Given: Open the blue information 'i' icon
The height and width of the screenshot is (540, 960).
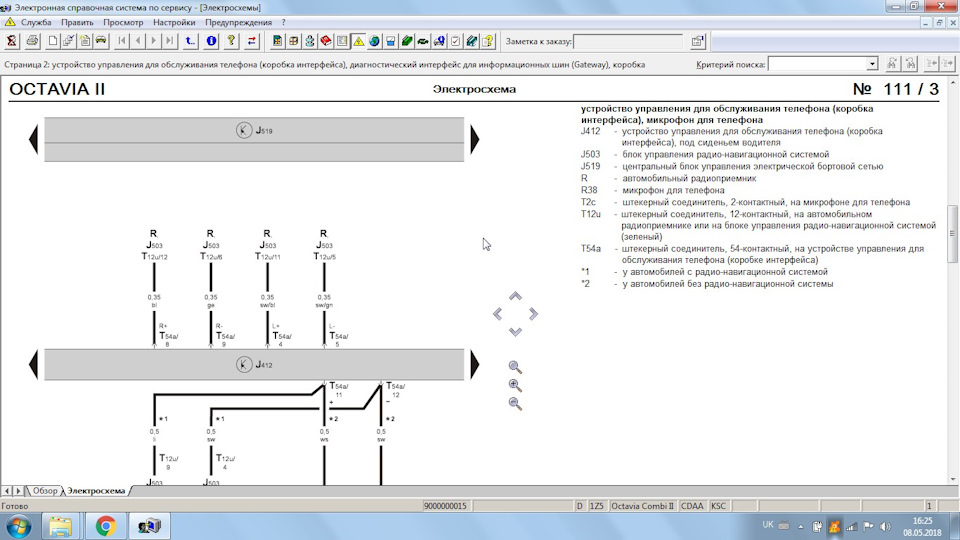Looking at the screenshot, I should point(211,42).
